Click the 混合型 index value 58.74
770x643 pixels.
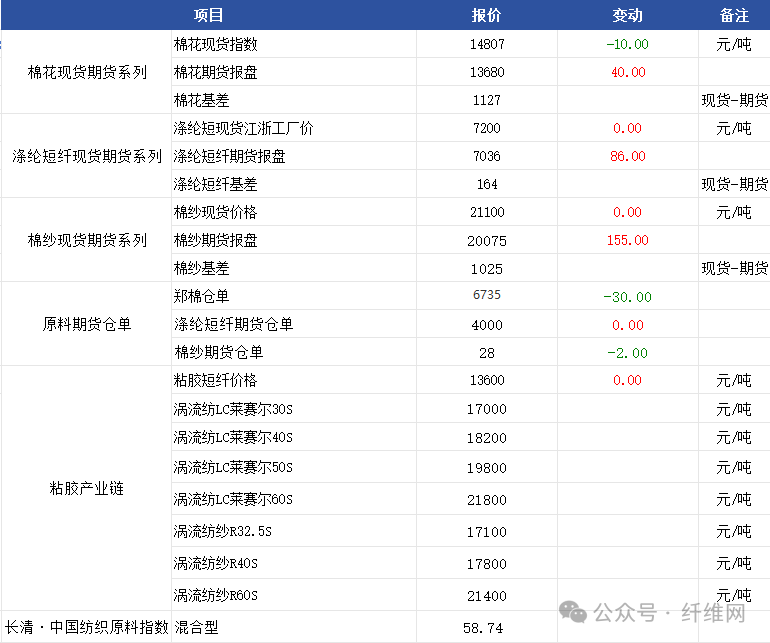pyautogui.click(x=483, y=627)
